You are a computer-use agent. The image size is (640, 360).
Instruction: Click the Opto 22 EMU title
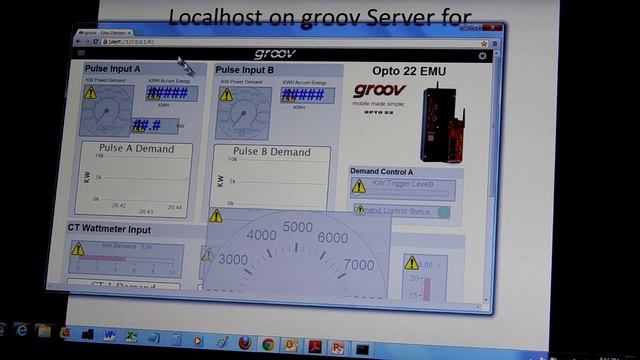[409, 71]
